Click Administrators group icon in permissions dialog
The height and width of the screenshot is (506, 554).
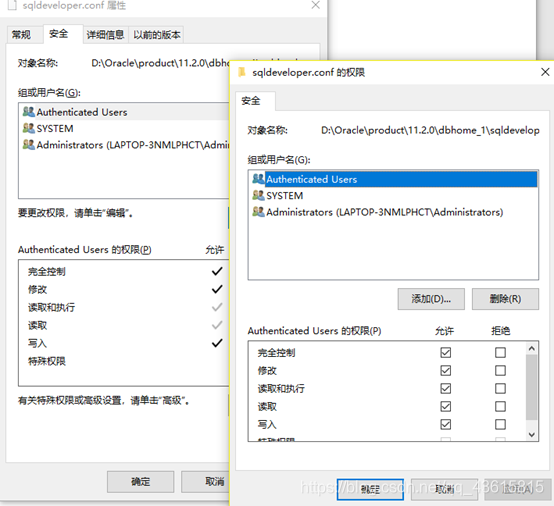258,212
